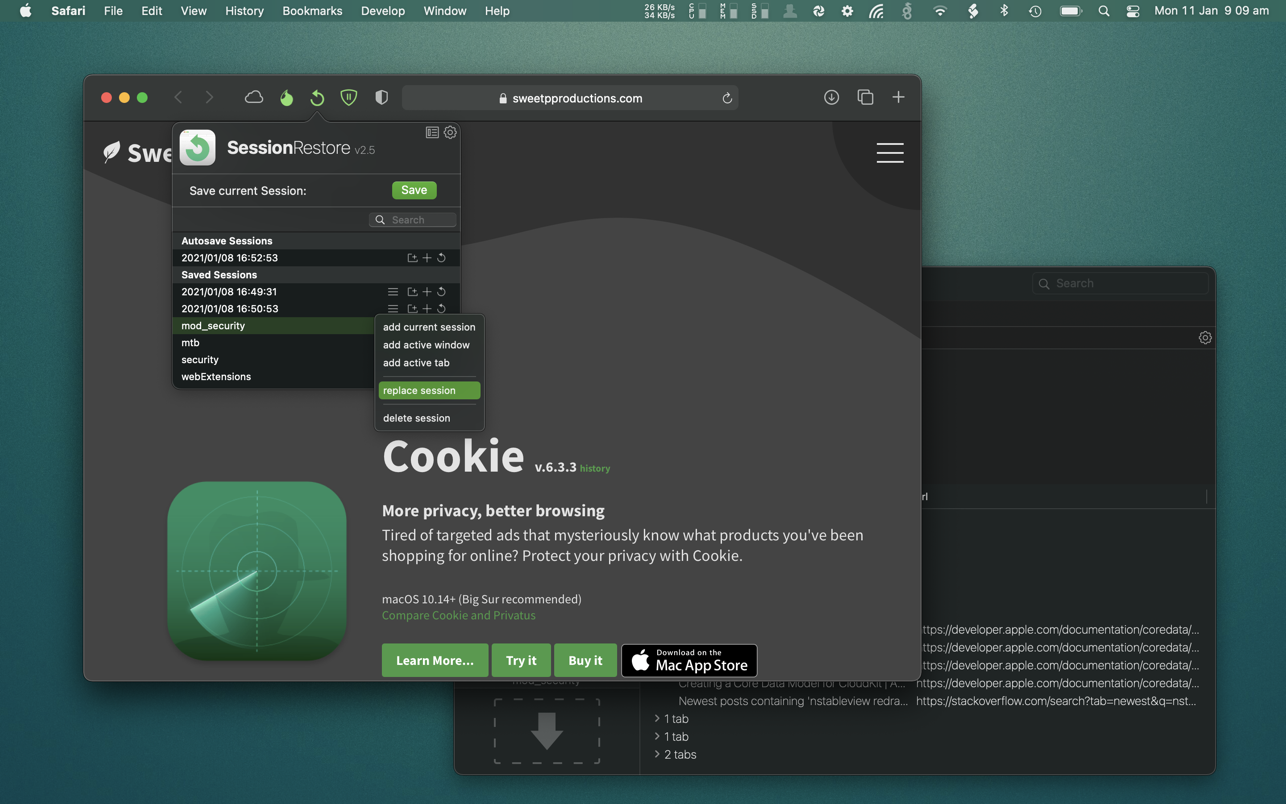This screenshot has height=804, width=1286.
Task: Open list menu for 16:49:31 session
Action: point(393,292)
